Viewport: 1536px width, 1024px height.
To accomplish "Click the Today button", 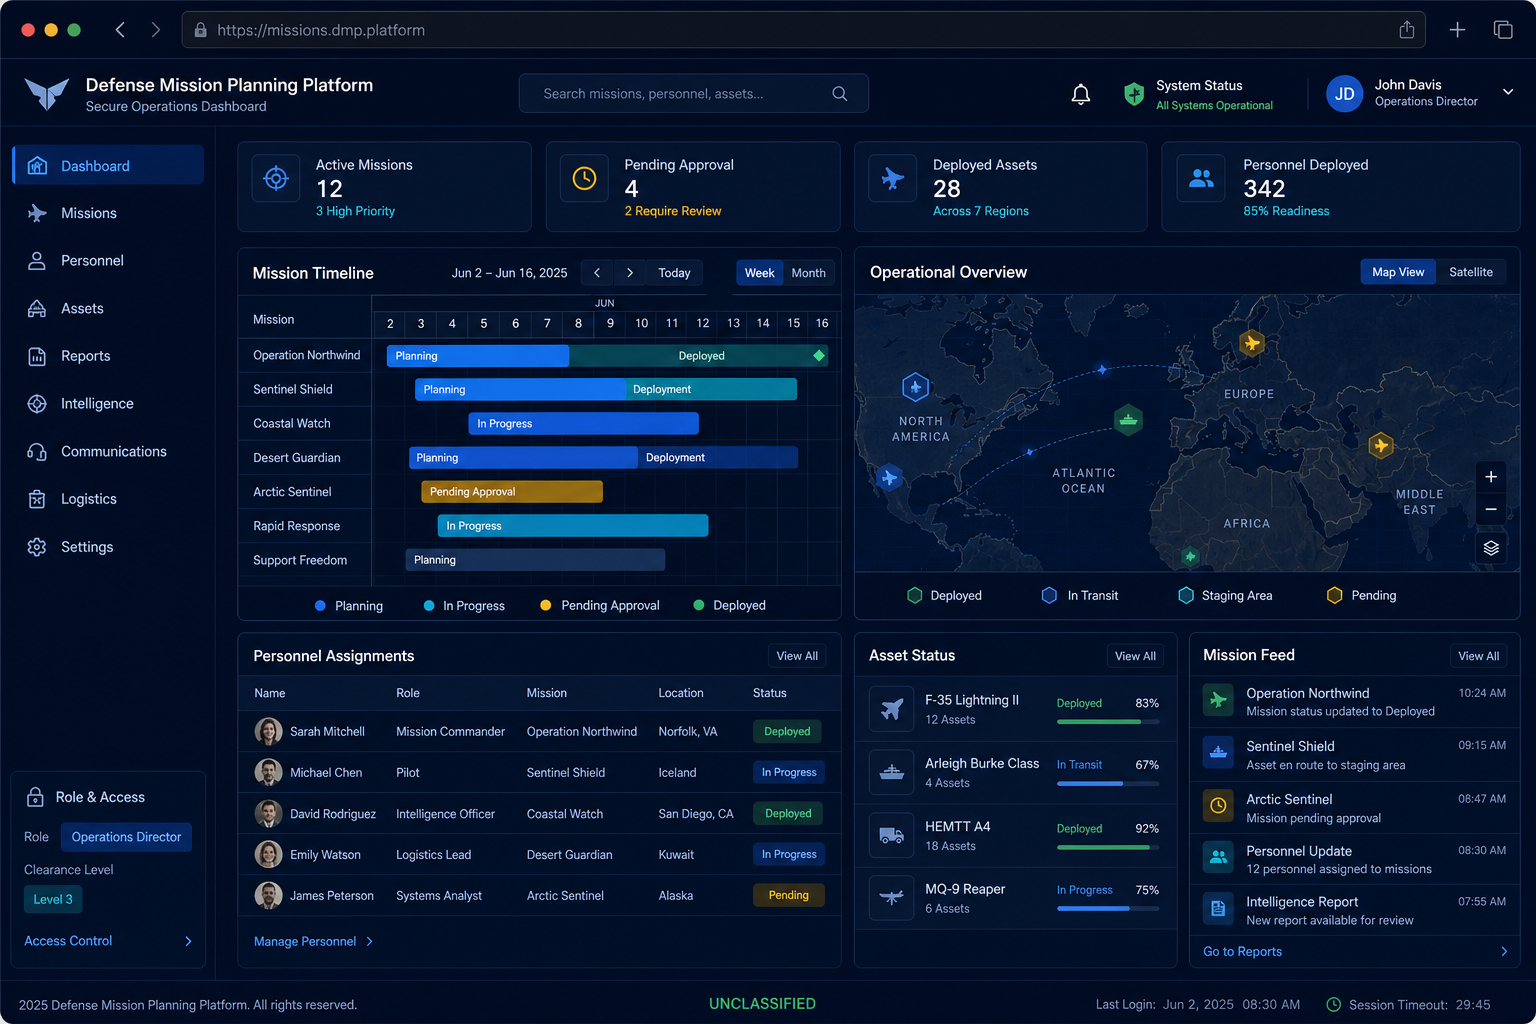I will coord(674,273).
